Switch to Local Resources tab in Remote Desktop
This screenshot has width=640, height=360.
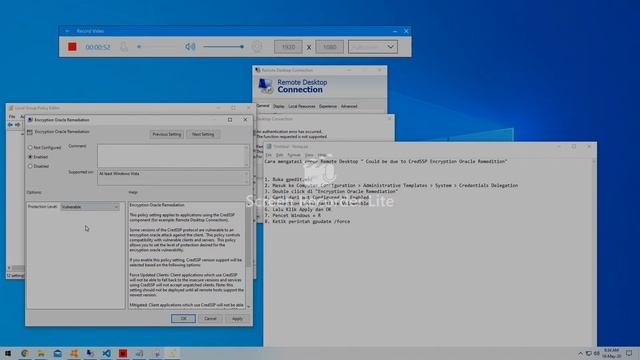(302, 106)
